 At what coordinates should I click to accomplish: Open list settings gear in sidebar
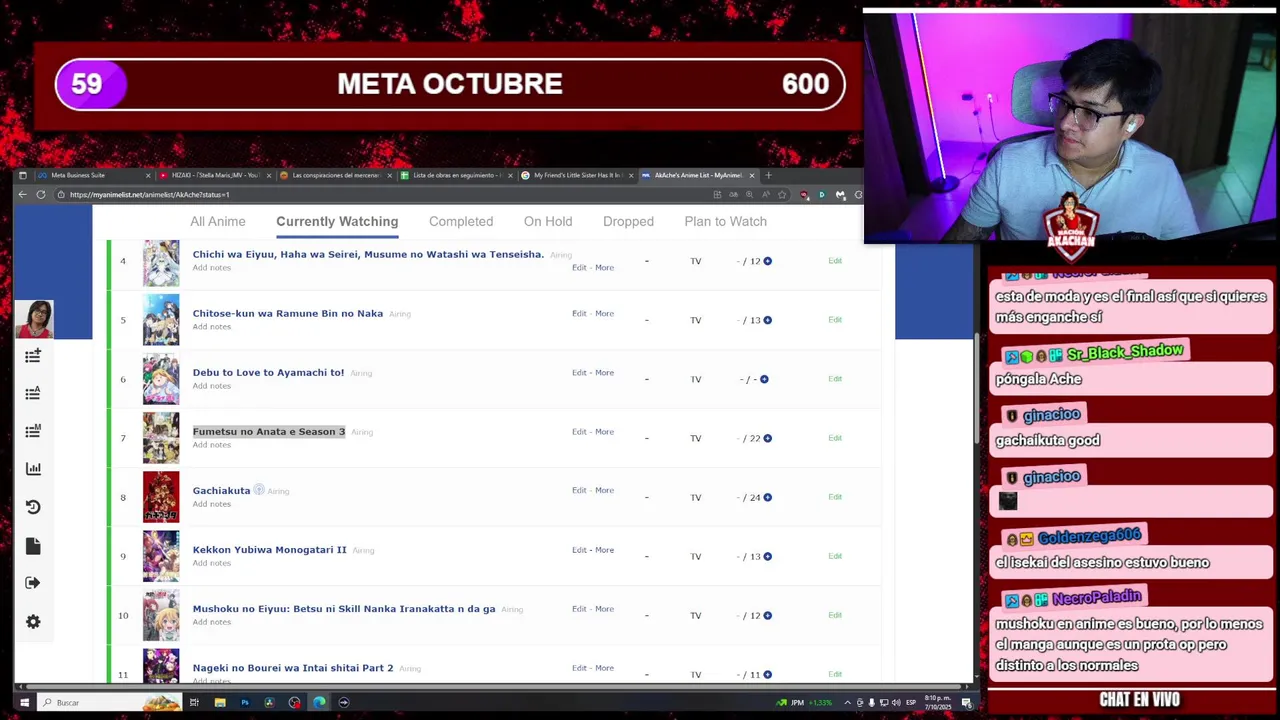(33, 621)
